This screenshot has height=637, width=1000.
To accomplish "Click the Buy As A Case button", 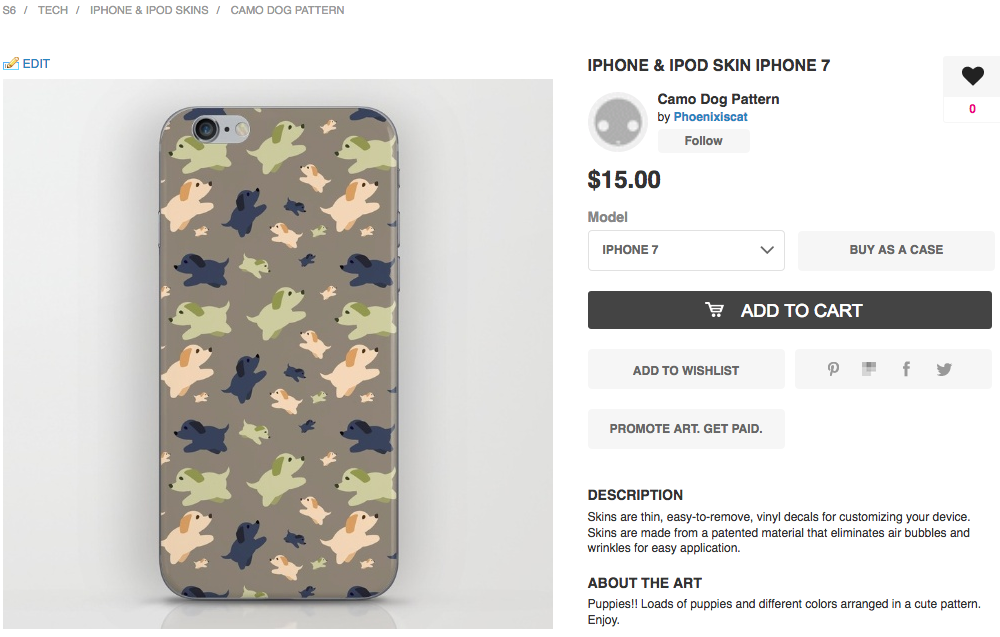I will click(896, 250).
